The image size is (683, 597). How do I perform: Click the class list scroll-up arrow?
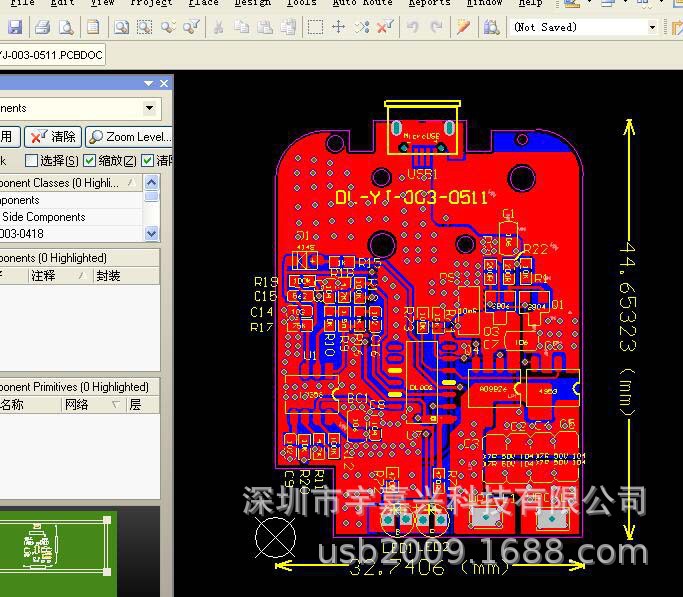(151, 182)
